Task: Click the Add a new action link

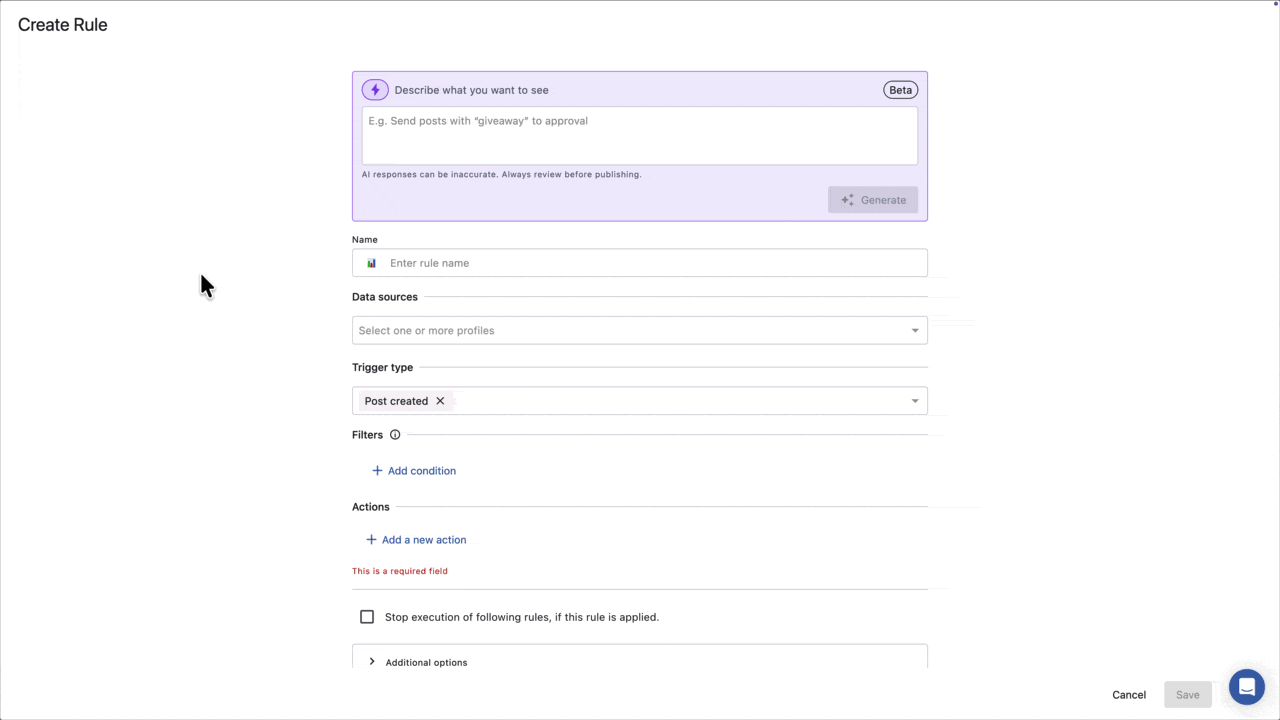Action: click(x=424, y=540)
